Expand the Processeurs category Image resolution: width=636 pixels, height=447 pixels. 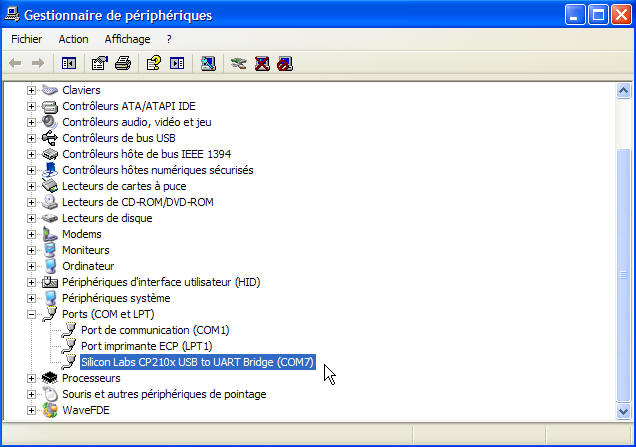pos(32,378)
